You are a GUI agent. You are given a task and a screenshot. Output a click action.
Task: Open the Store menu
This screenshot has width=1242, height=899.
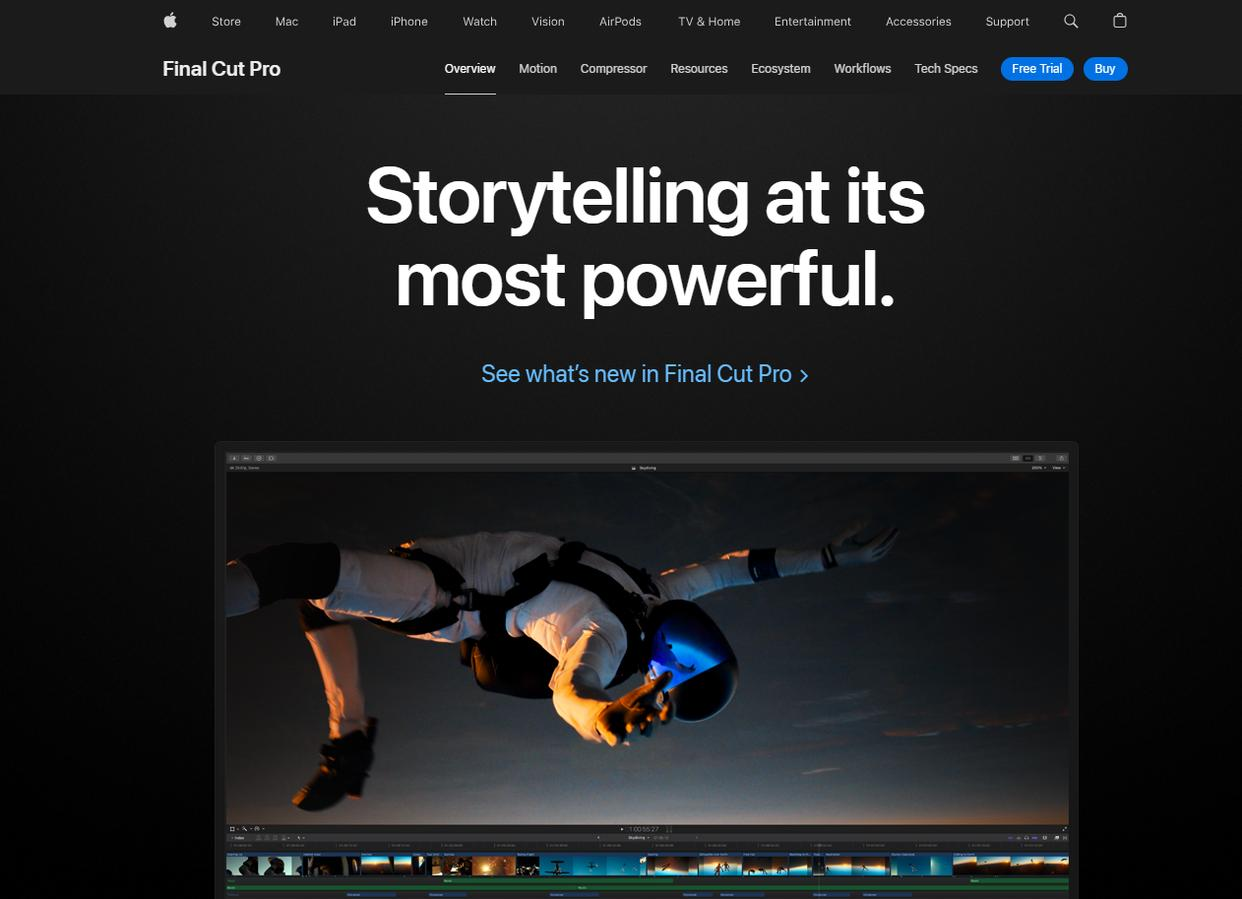pos(226,21)
